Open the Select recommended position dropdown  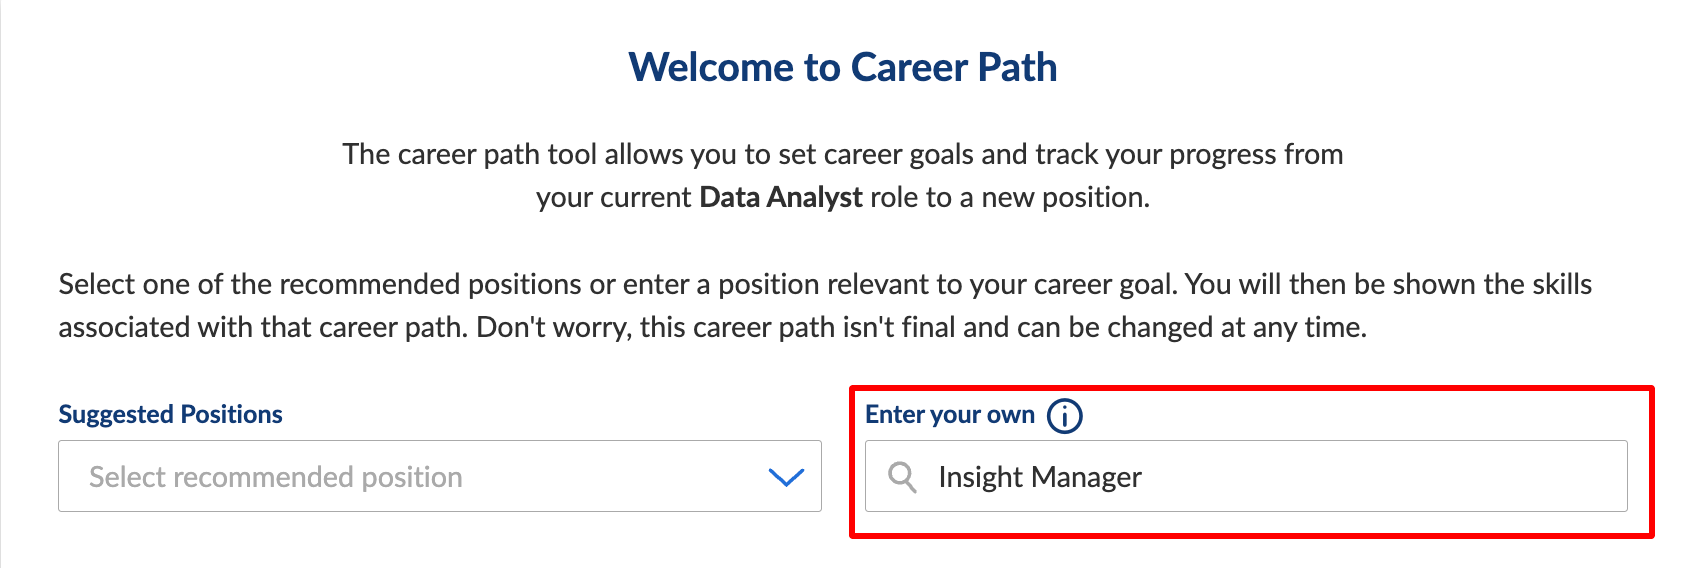(440, 476)
